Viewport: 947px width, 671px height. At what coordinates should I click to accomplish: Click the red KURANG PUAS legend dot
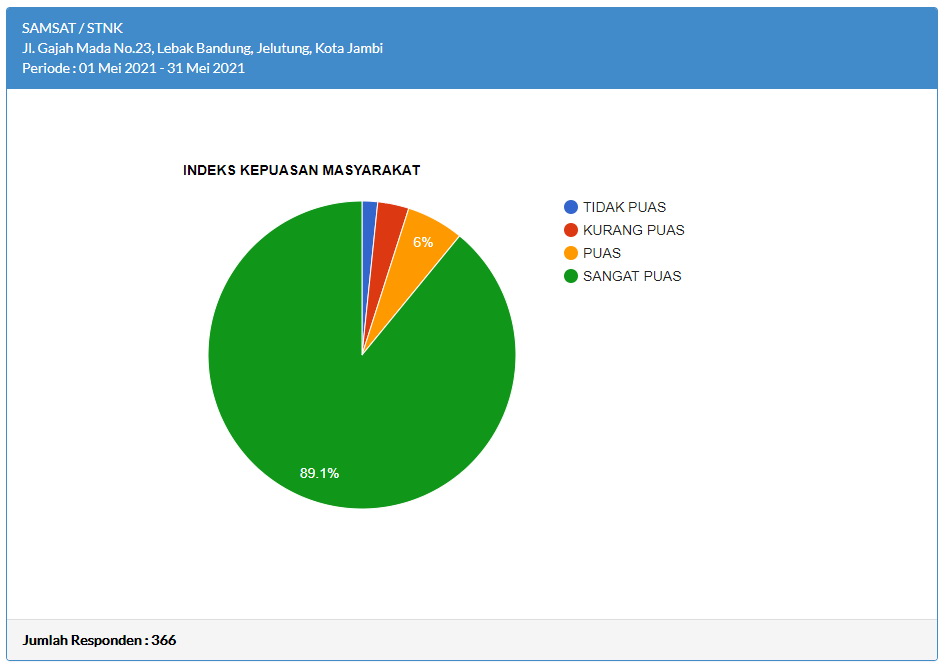click(x=571, y=230)
